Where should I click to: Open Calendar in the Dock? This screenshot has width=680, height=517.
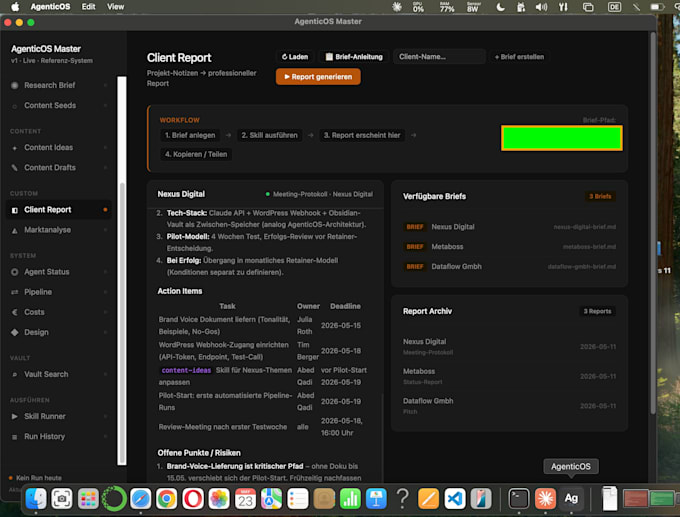coord(245,498)
